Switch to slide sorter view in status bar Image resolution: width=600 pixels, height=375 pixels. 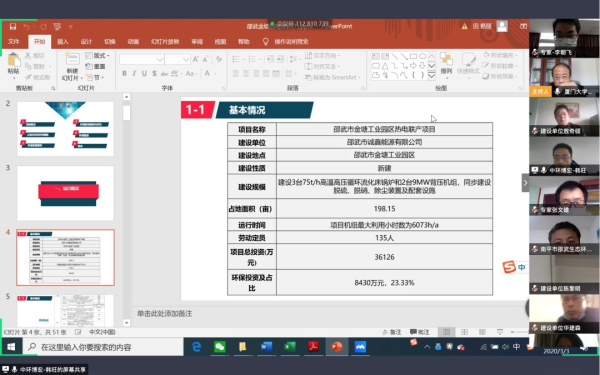click(464, 332)
